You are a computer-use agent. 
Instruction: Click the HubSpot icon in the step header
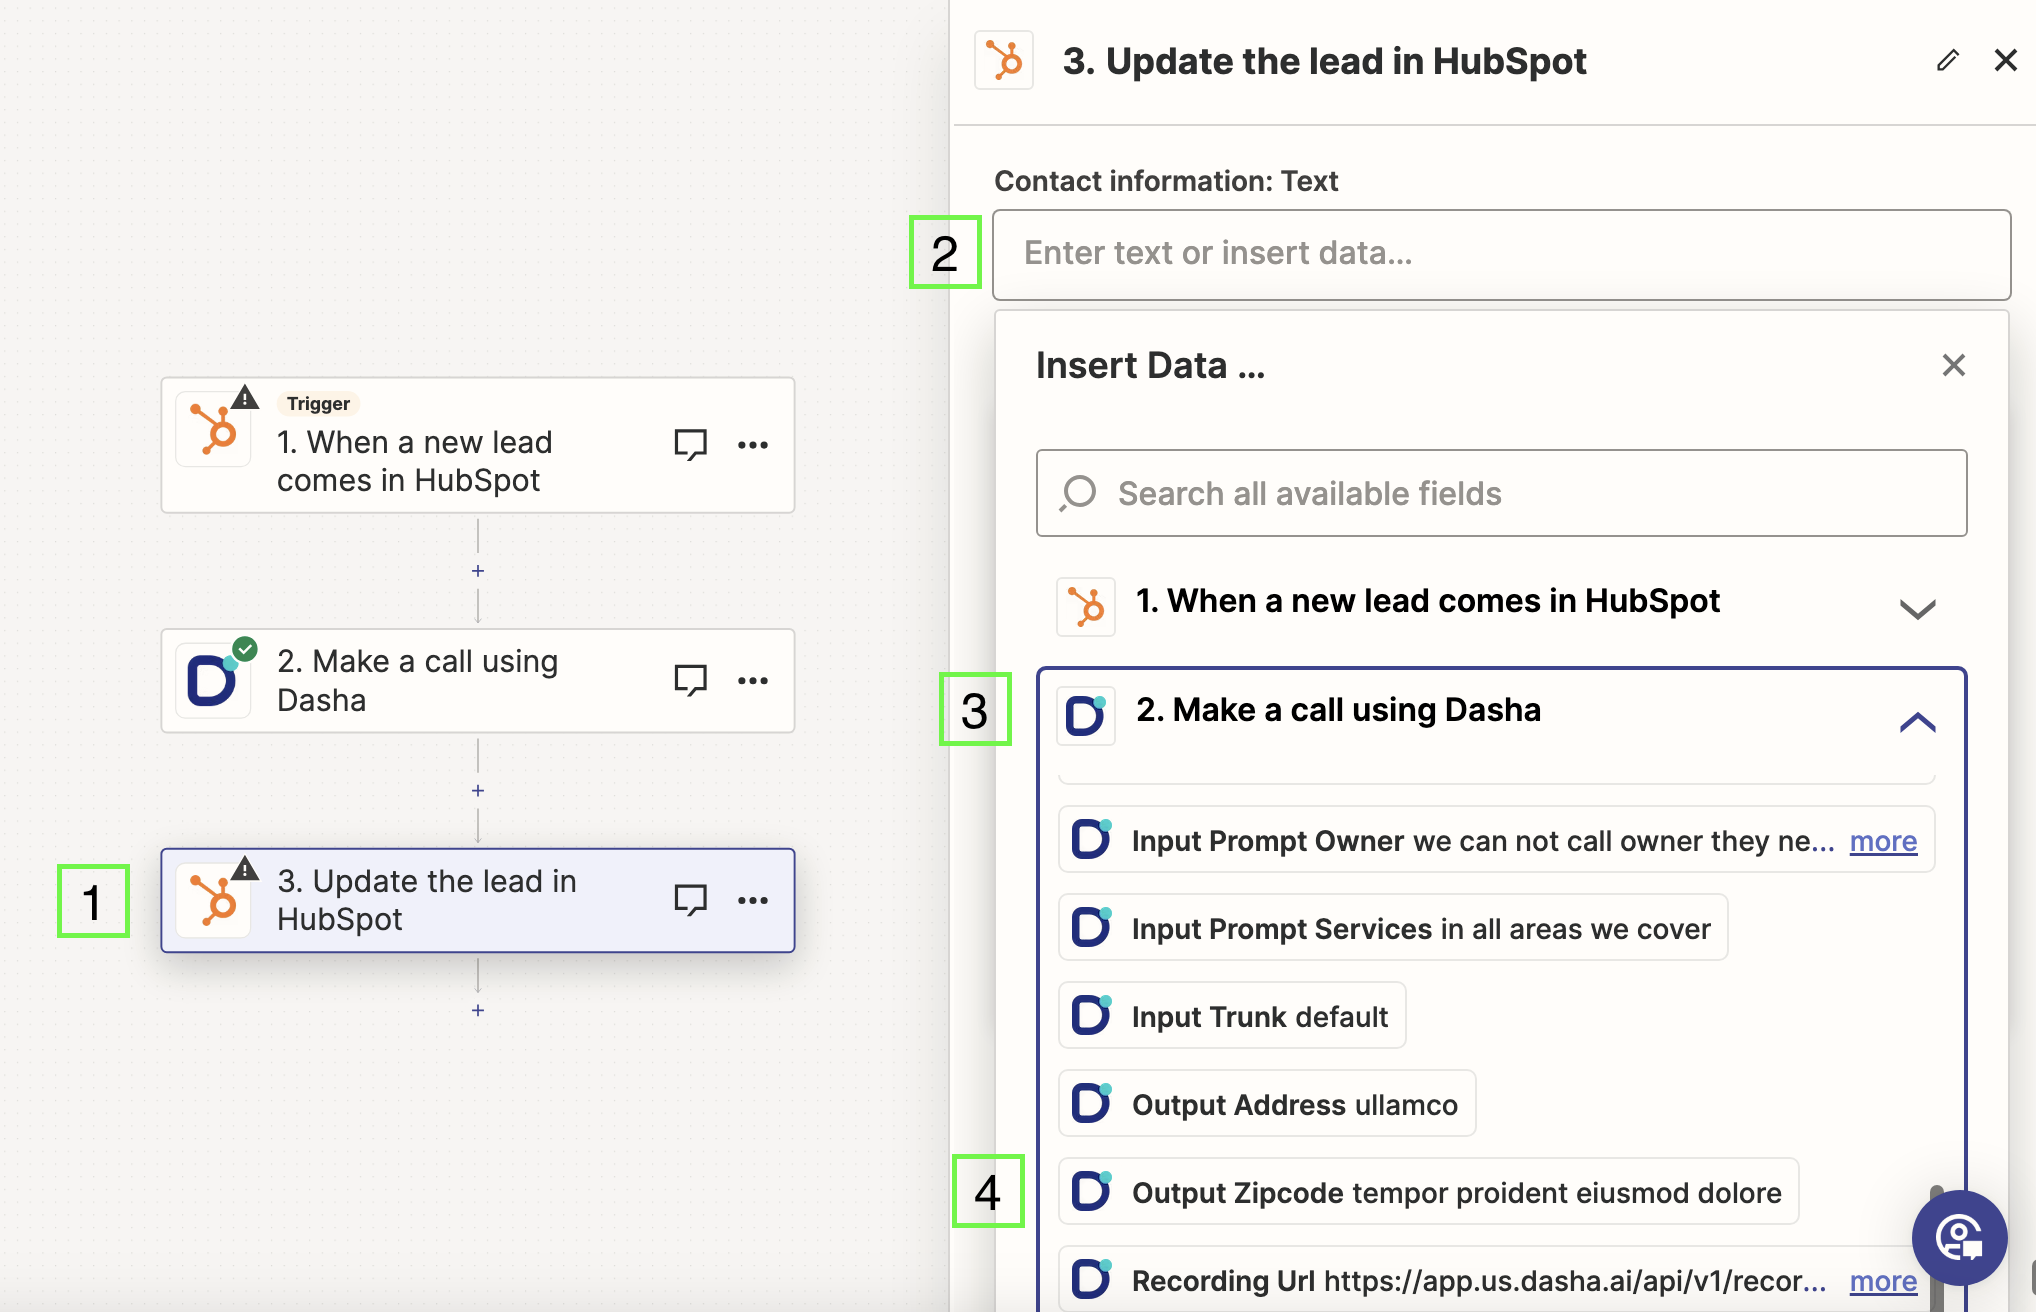click(1004, 61)
